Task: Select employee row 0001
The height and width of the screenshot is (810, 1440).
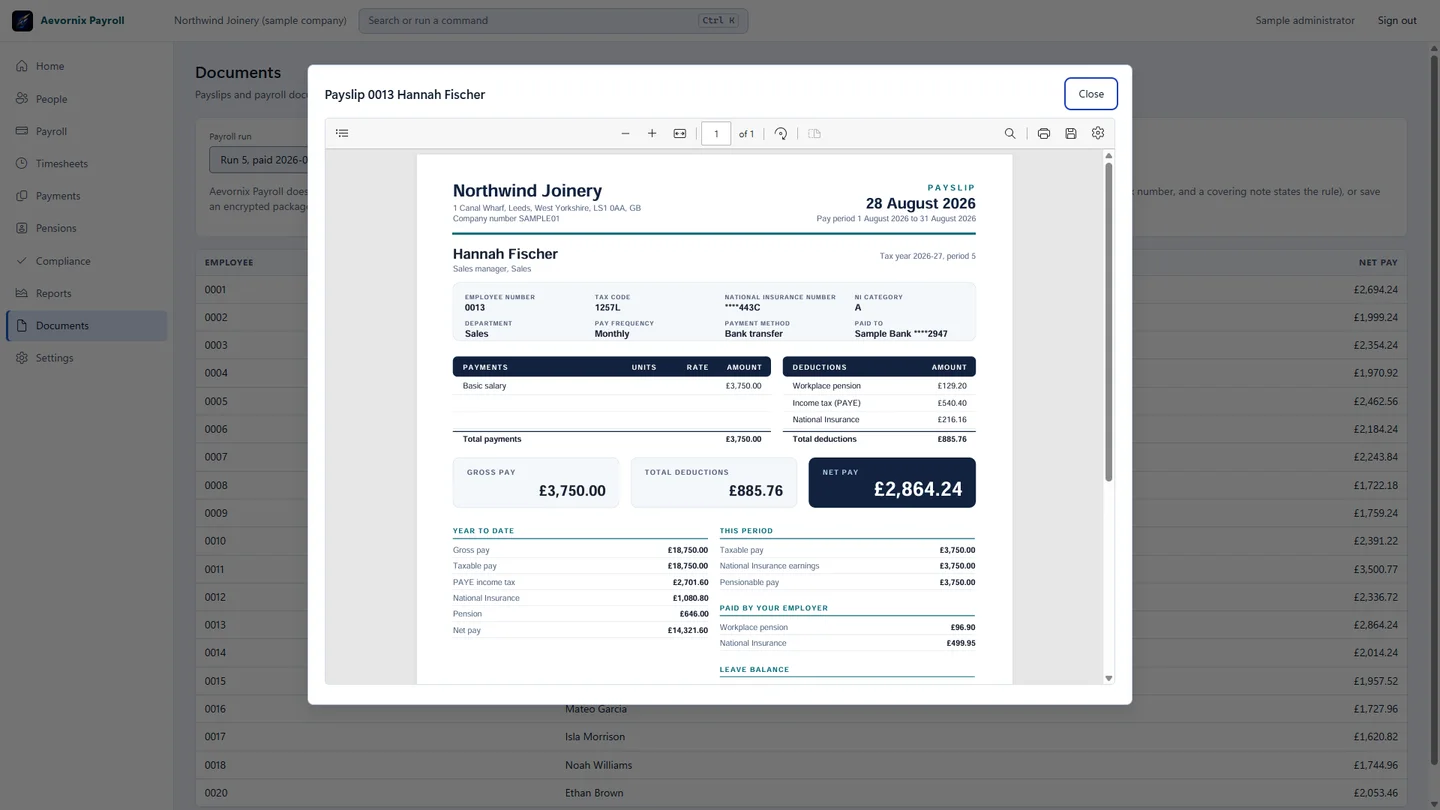Action: click(800, 290)
